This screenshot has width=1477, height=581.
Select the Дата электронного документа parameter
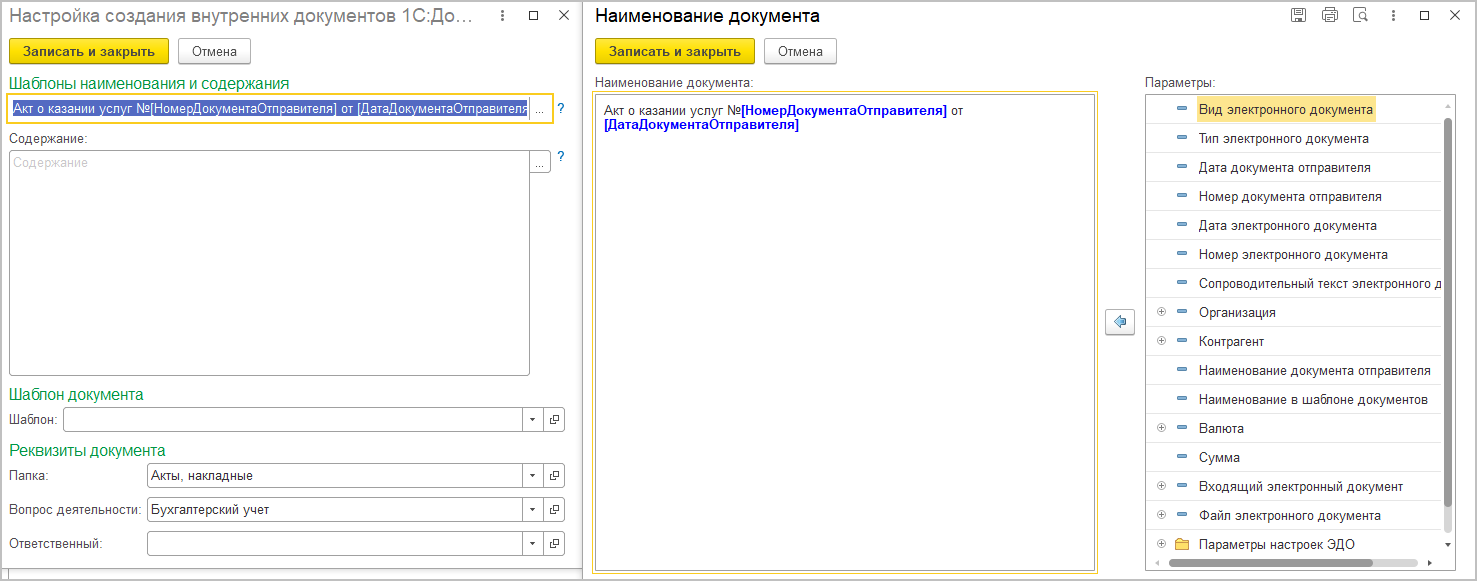[1288, 225]
